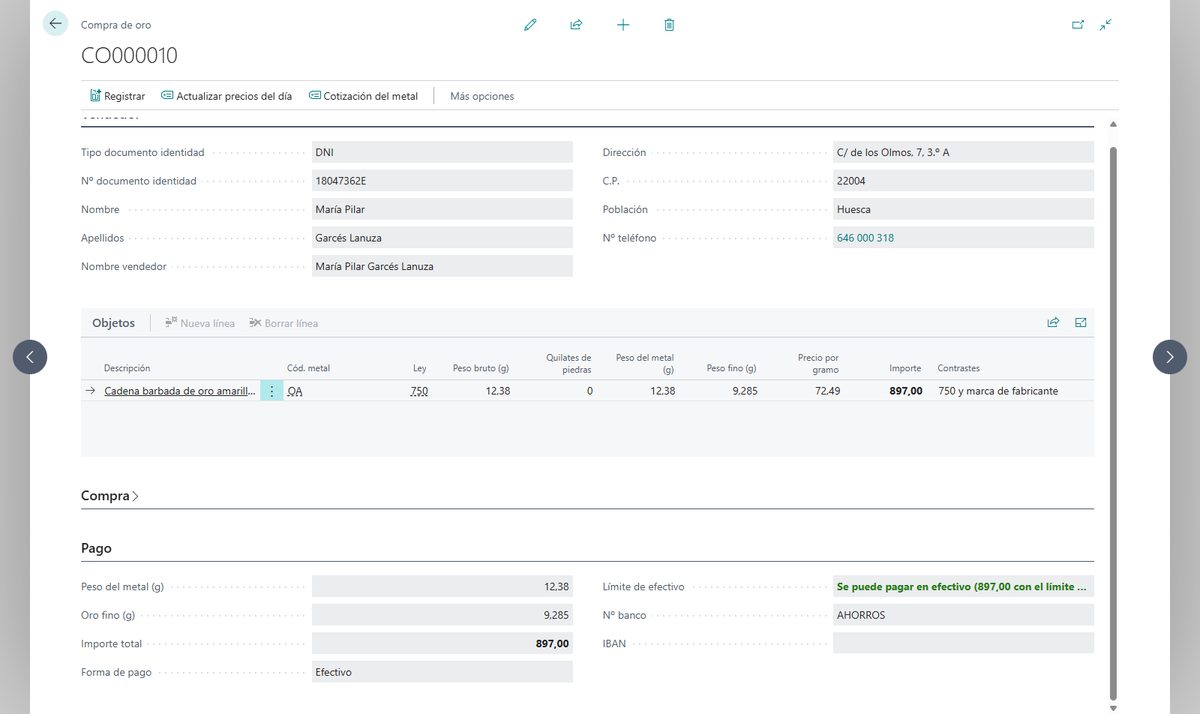
Task: Click the Ley value 750
Action: tap(419, 391)
